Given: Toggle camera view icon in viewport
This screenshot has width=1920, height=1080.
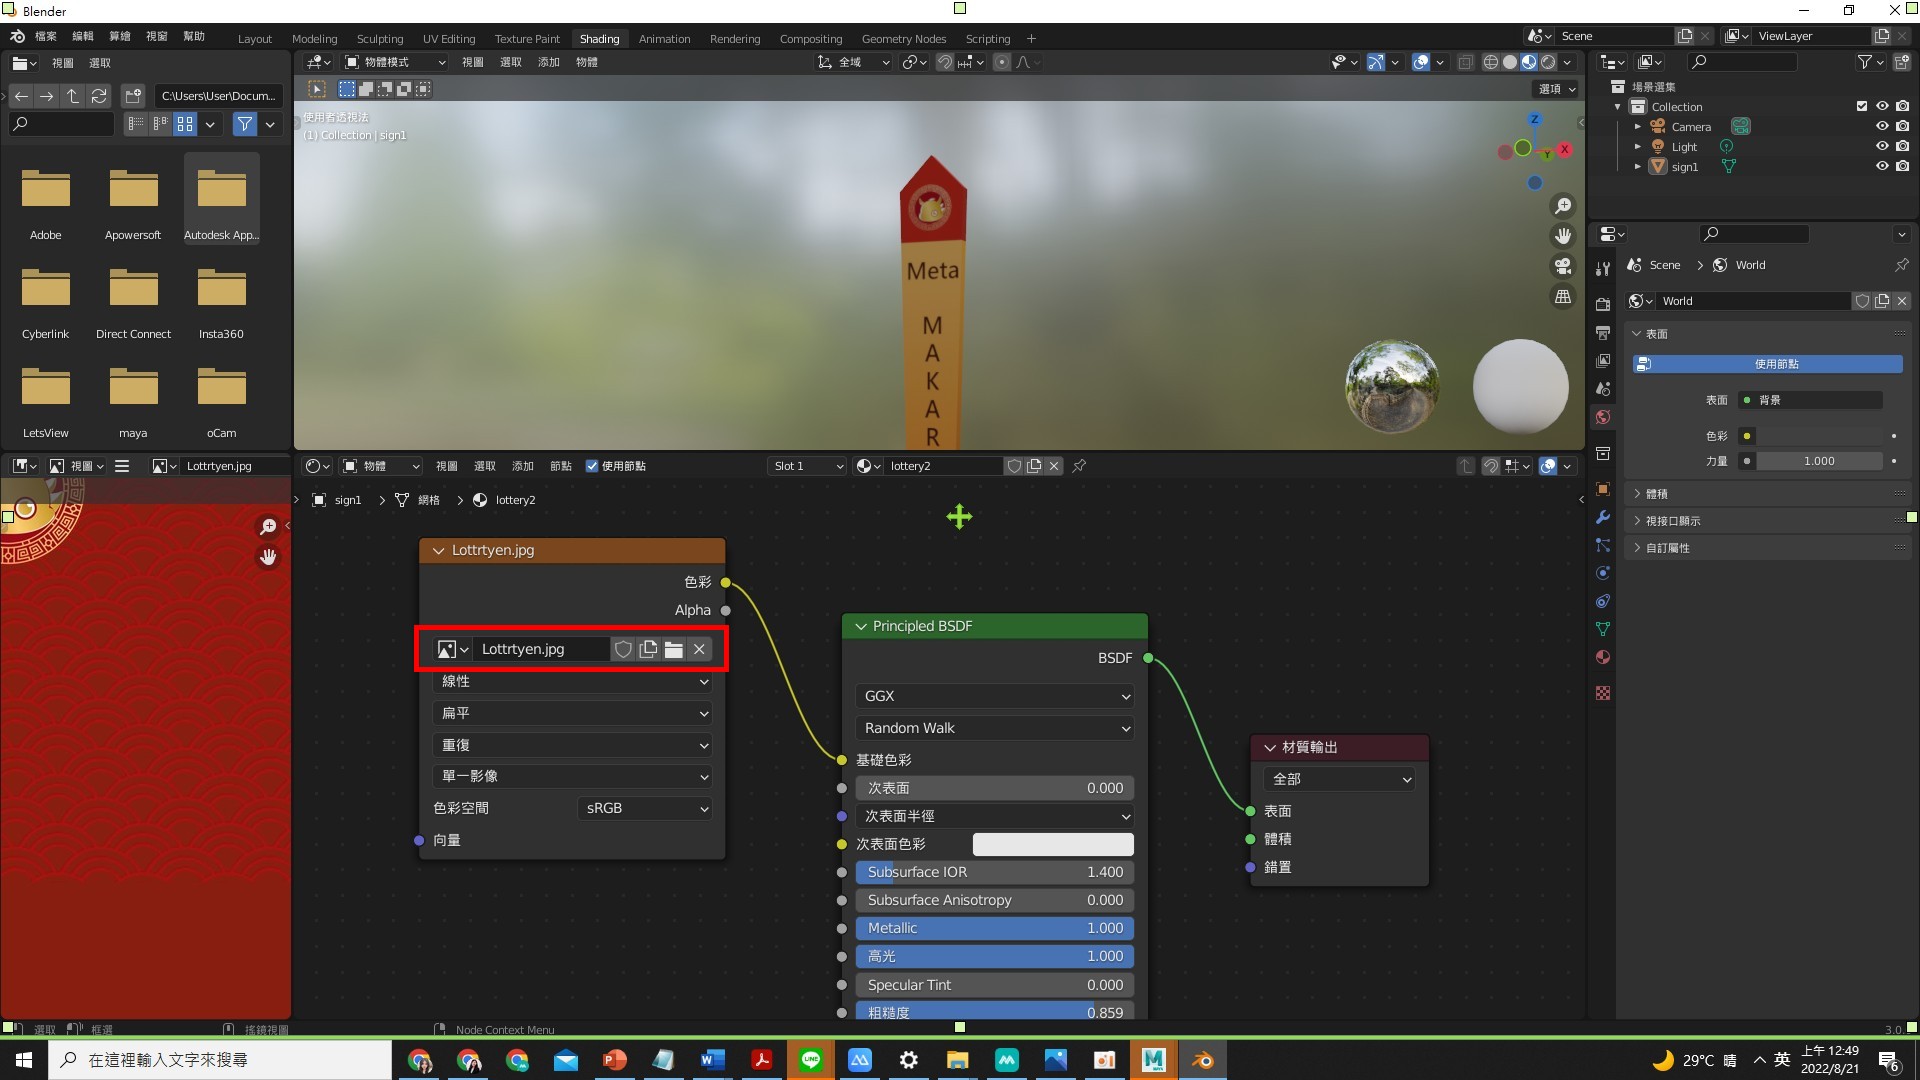Looking at the screenshot, I should point(1562,266).
